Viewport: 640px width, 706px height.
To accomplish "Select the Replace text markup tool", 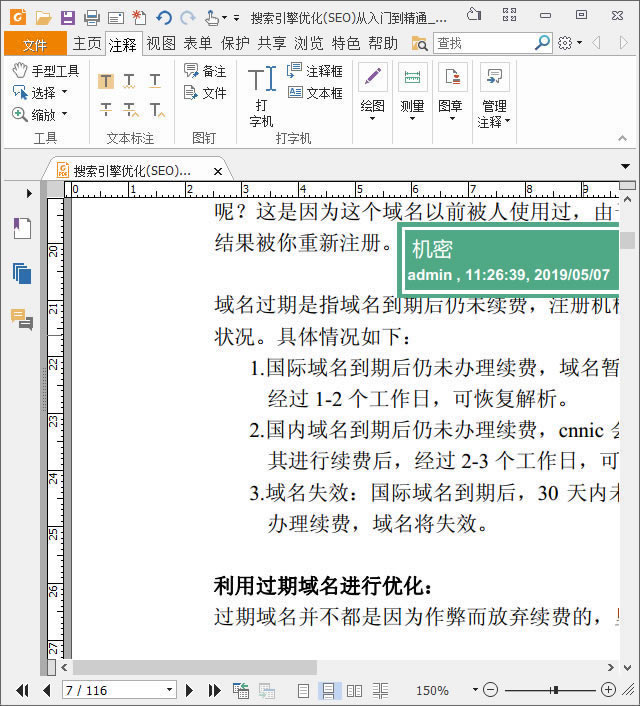I will [131, 109].
